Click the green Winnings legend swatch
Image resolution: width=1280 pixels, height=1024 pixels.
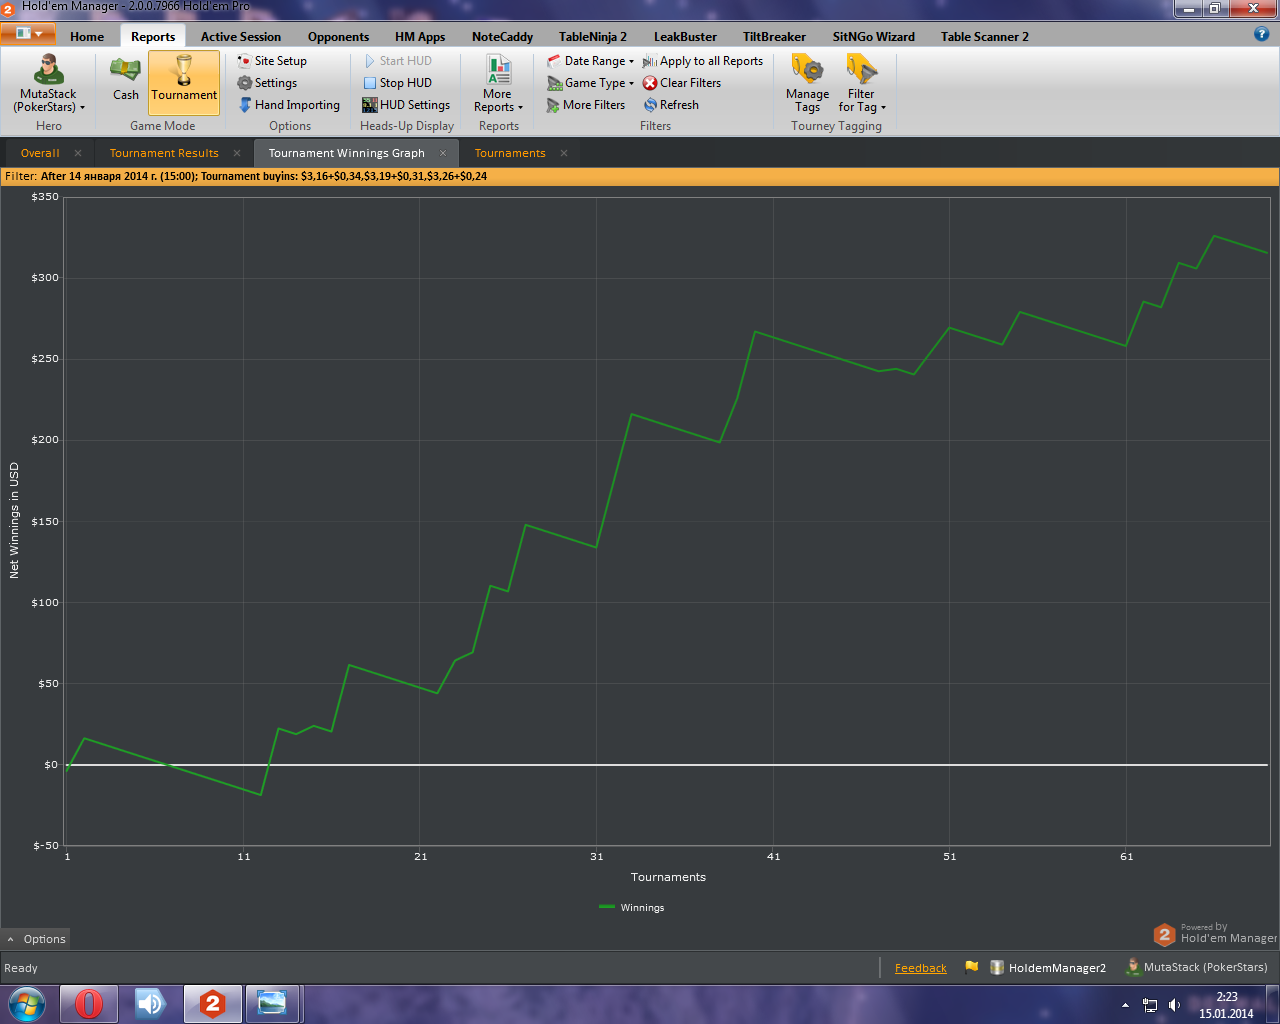[x=607, y=907]
